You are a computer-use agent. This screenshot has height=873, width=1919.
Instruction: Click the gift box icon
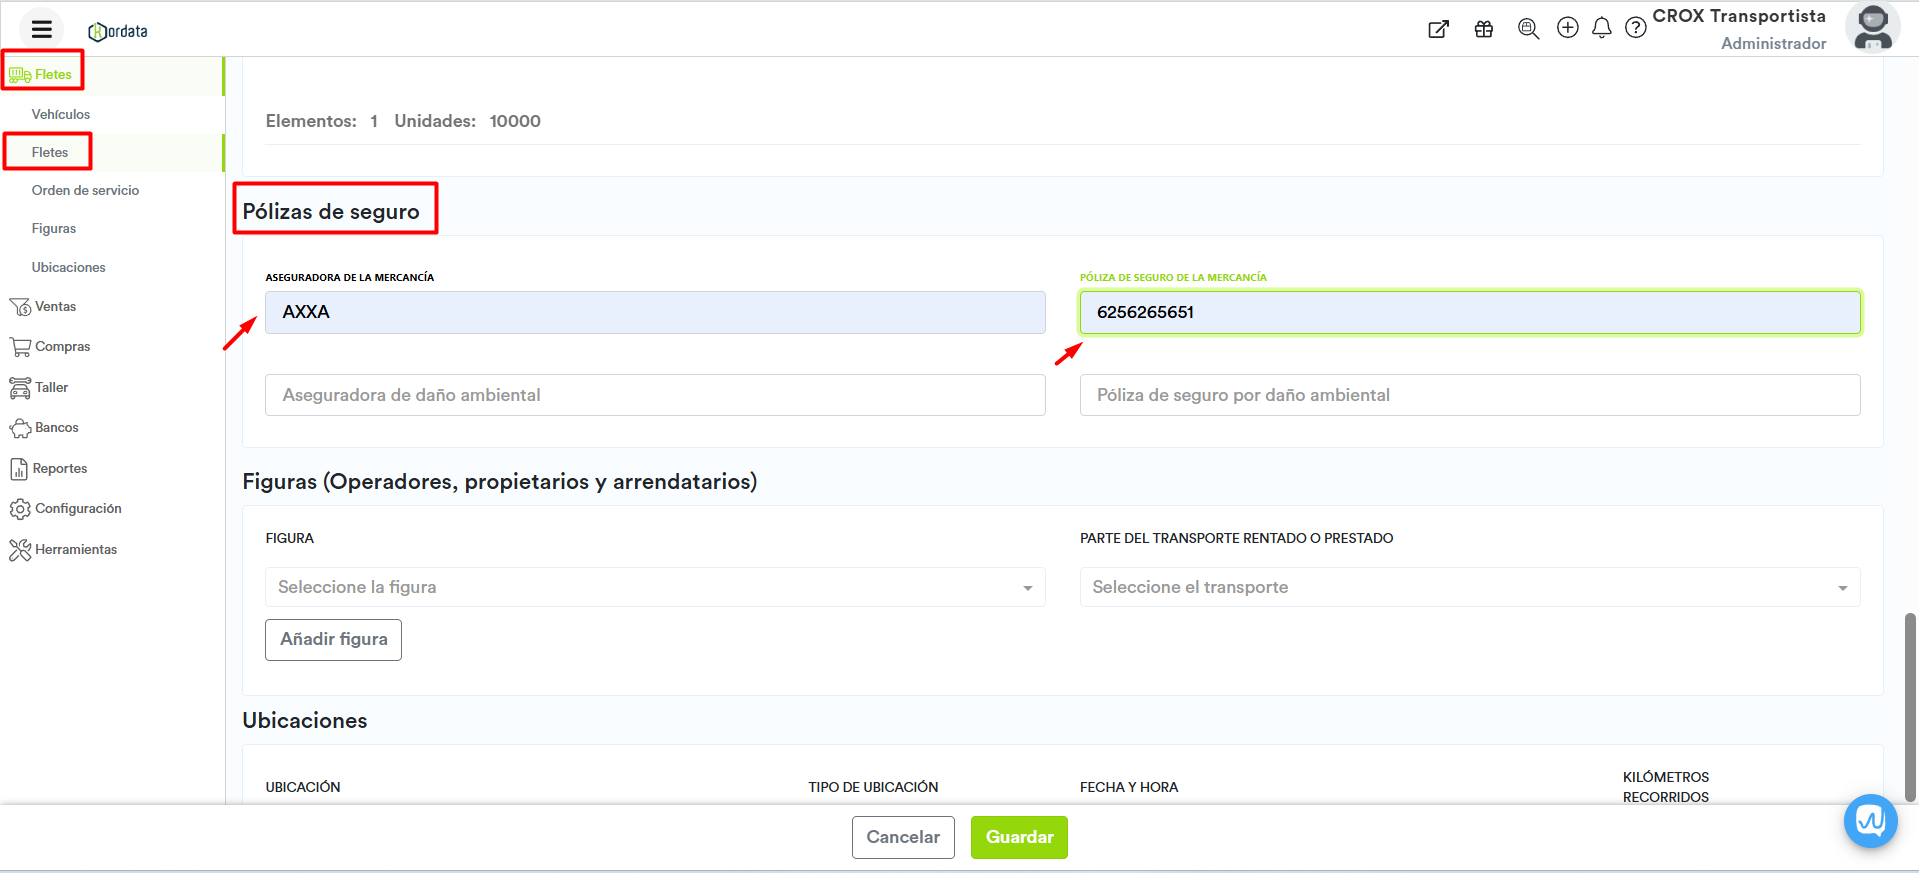point(1483,29)
